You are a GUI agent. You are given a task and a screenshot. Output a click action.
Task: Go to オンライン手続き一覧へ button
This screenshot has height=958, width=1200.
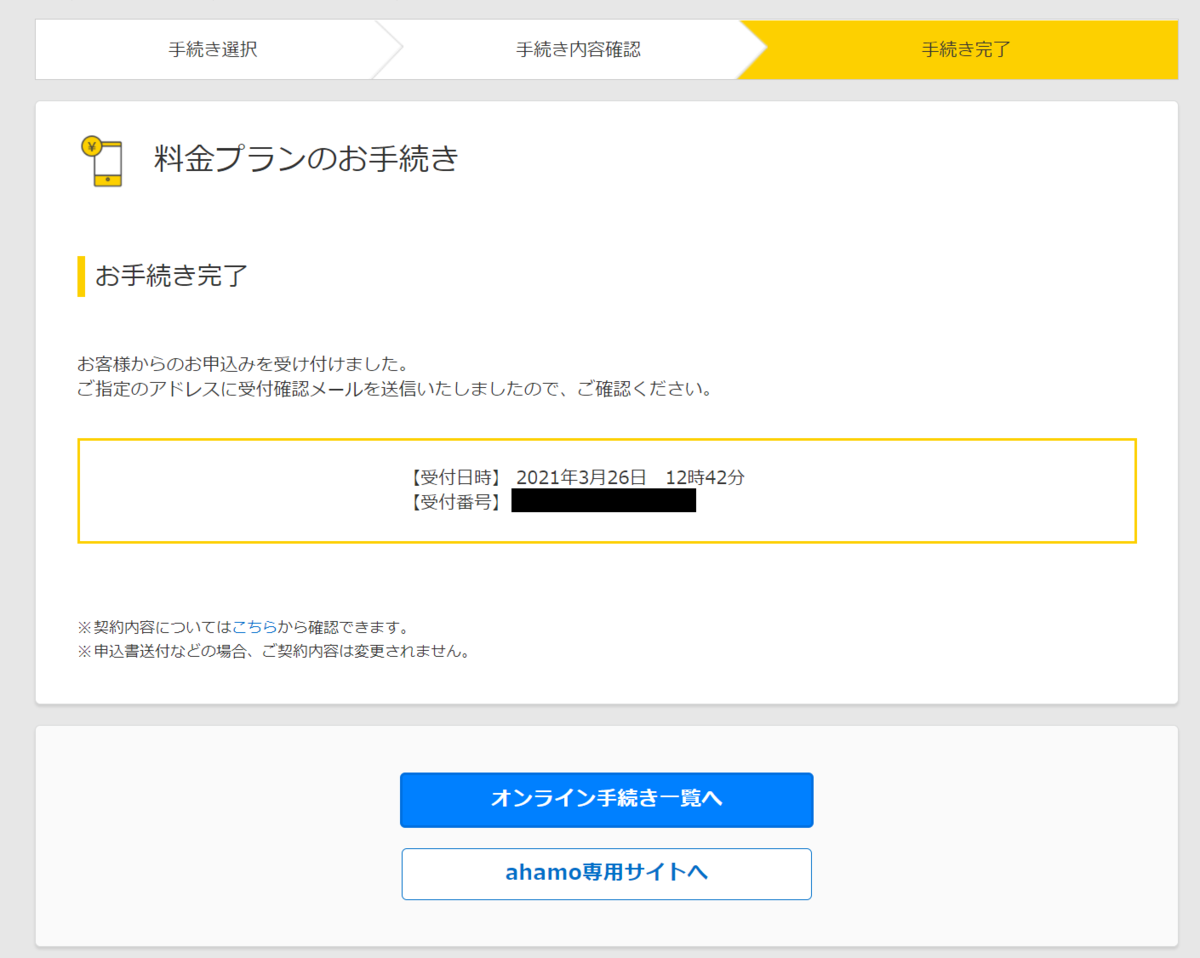pos(607,799)
